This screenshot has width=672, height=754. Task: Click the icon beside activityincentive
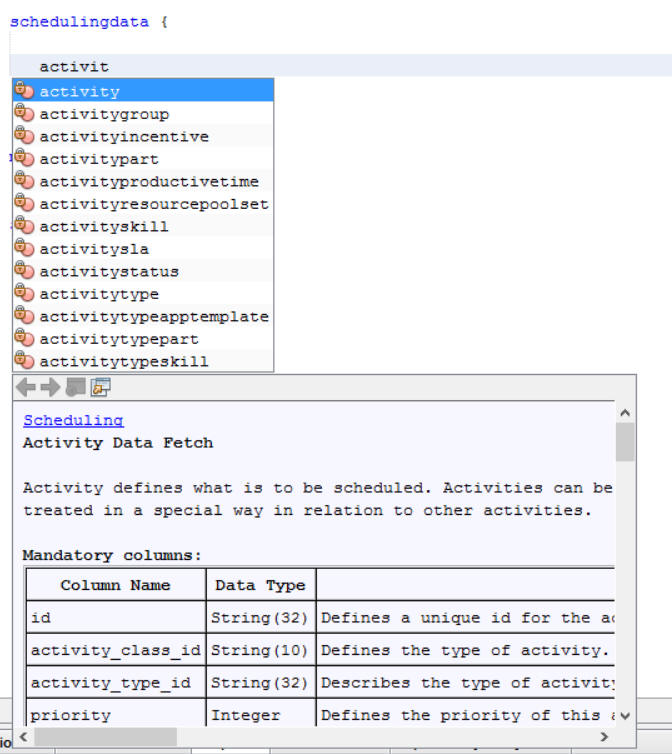pos(25,136)
